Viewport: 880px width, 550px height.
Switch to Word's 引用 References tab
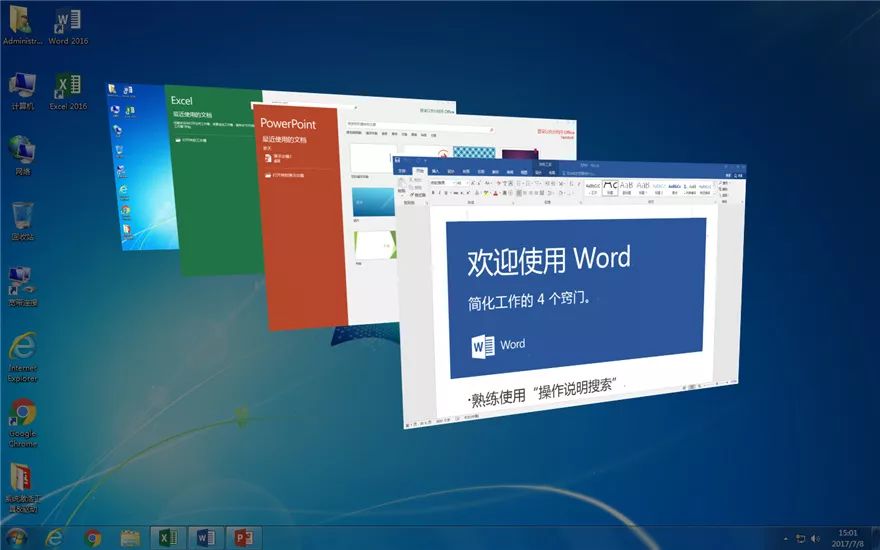(x=481, y=172)
